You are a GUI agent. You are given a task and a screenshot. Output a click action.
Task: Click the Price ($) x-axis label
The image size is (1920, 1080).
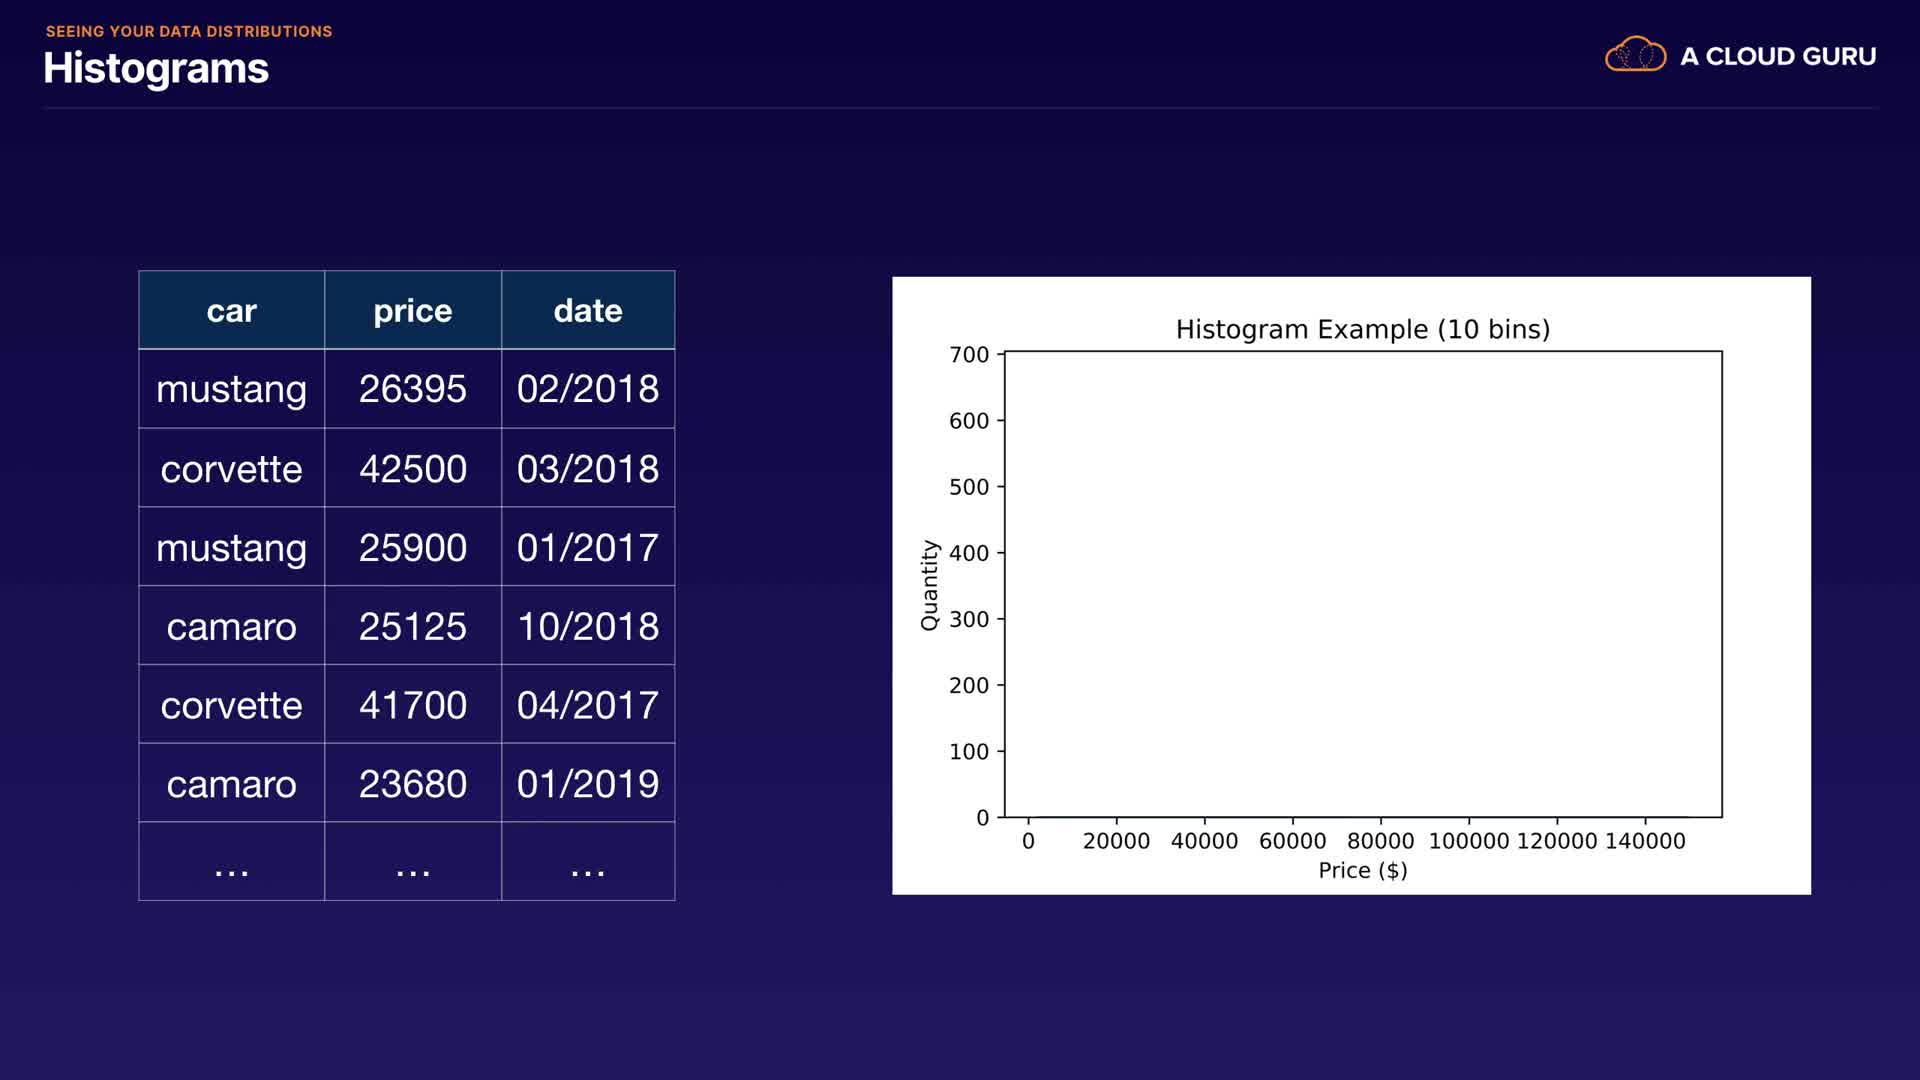[1362, 871]
